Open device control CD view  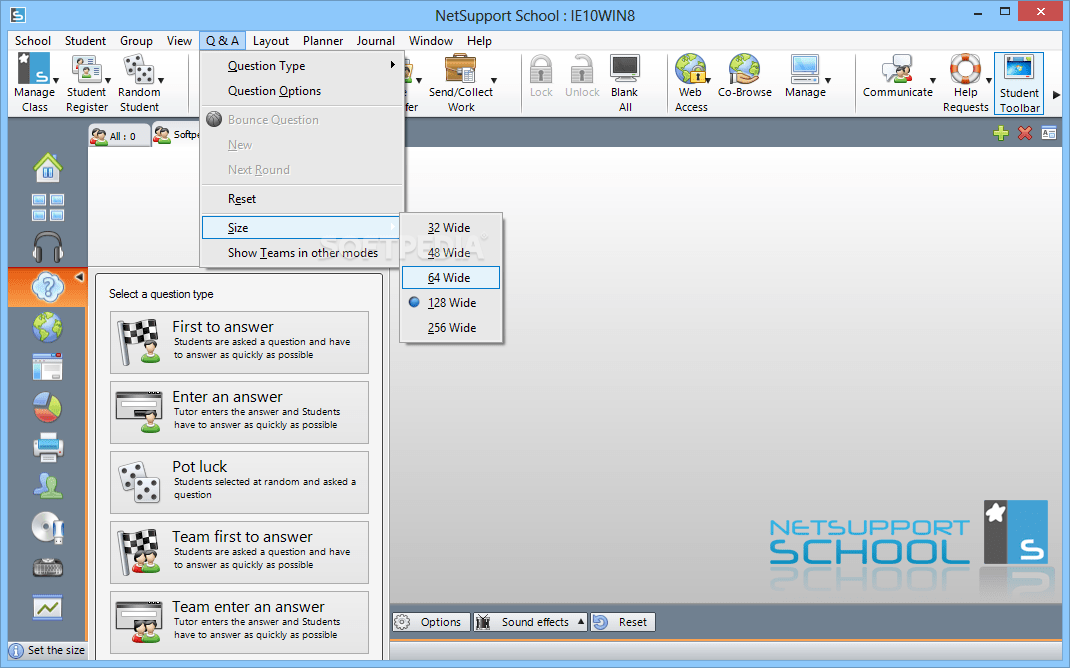[48, 527]
